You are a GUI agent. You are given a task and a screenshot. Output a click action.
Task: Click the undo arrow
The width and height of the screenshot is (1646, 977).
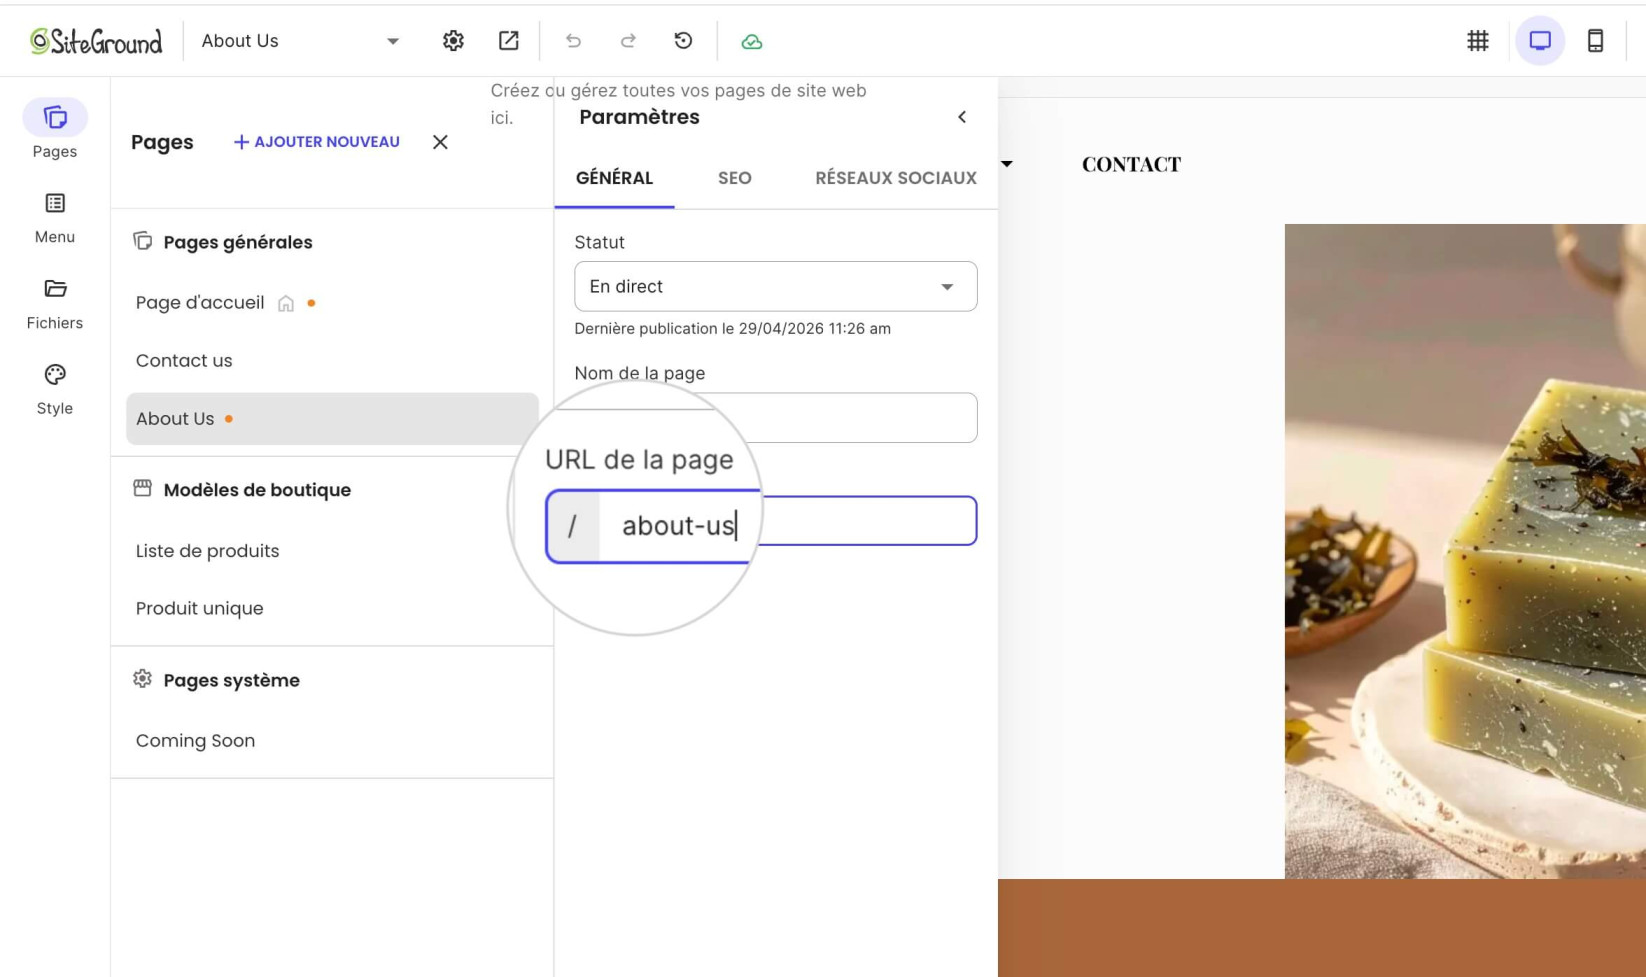pyautogui.click(x=573, y=41)
